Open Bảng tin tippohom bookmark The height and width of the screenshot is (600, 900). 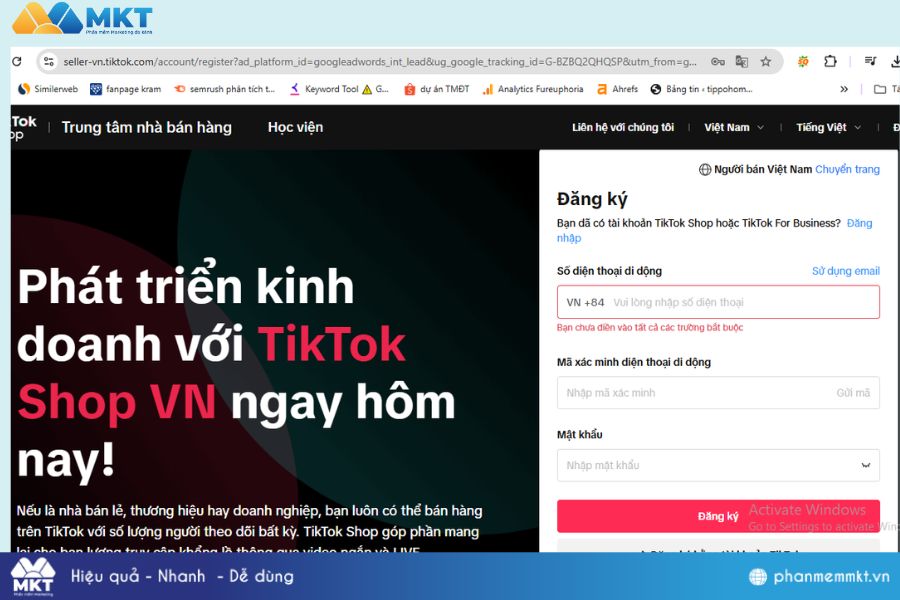[701, 89]
